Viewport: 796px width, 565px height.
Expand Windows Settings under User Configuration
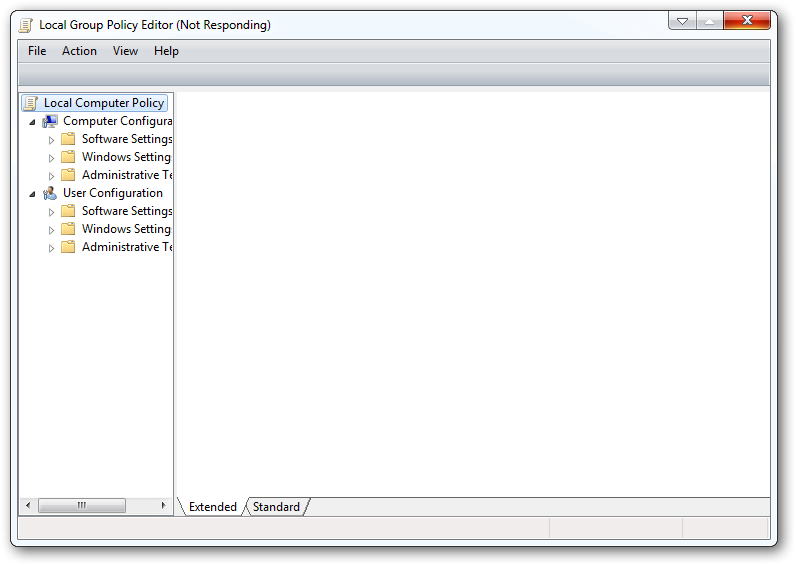click(51, 230)
